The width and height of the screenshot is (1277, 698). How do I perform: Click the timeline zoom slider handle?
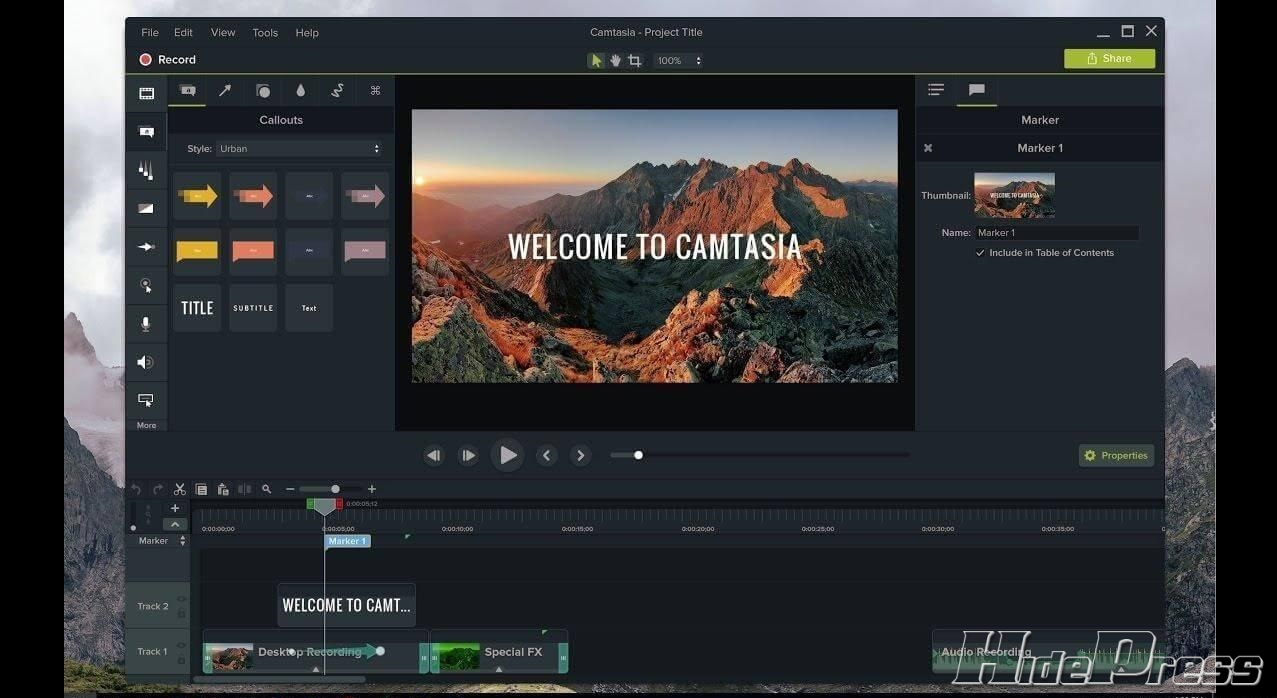click(335, 489)
